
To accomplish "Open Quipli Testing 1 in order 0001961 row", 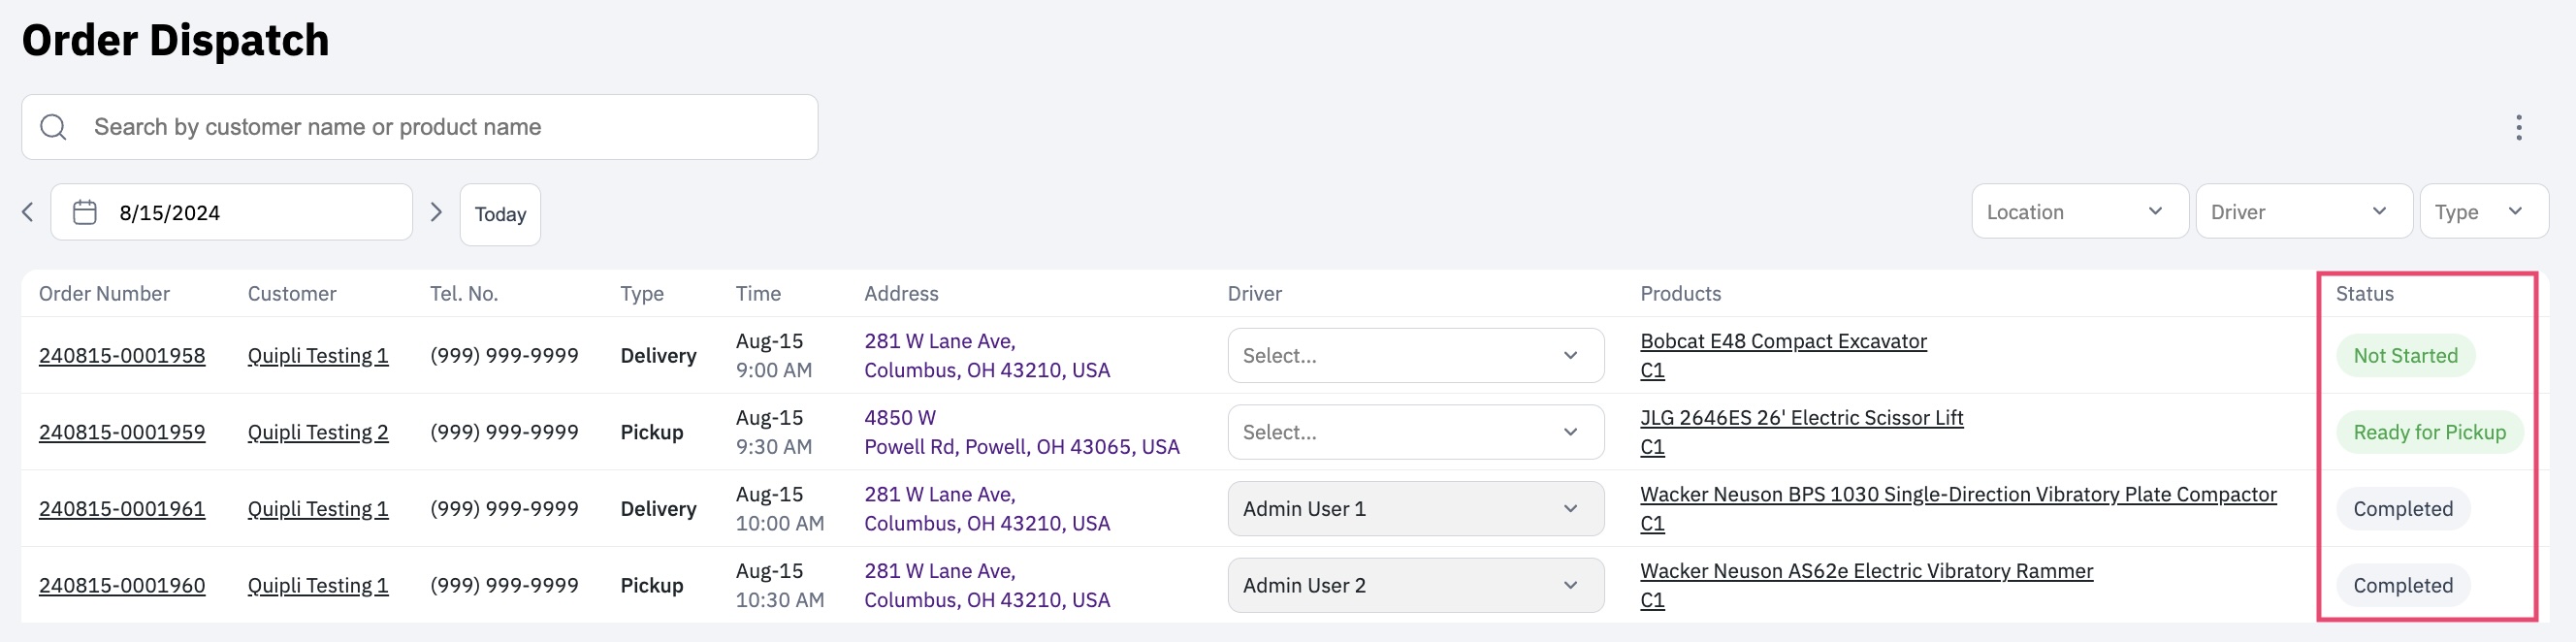I will click(318, 509).
